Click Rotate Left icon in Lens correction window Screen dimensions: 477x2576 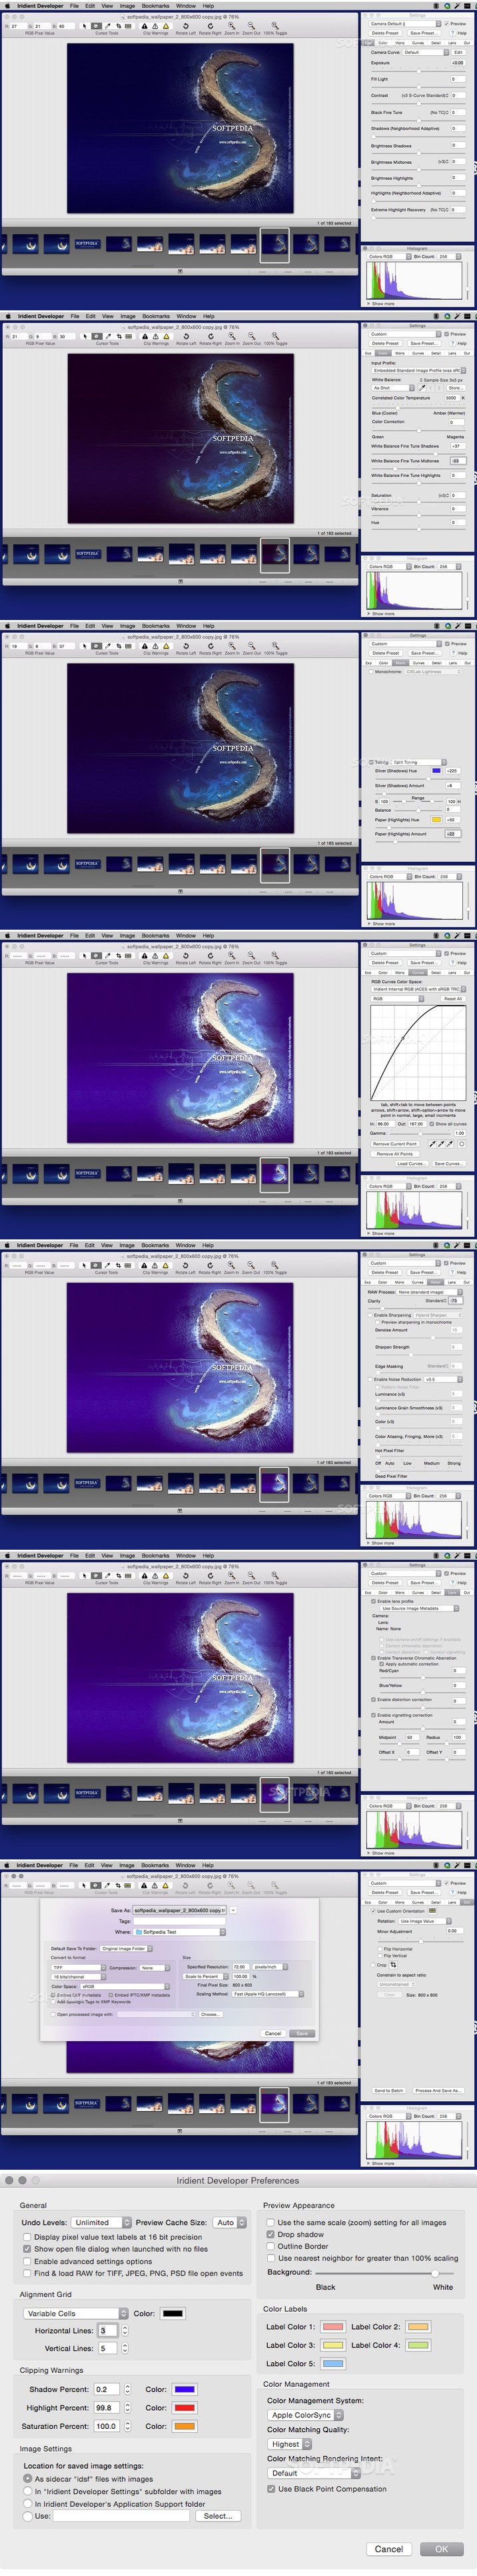tap(186, 1576)
